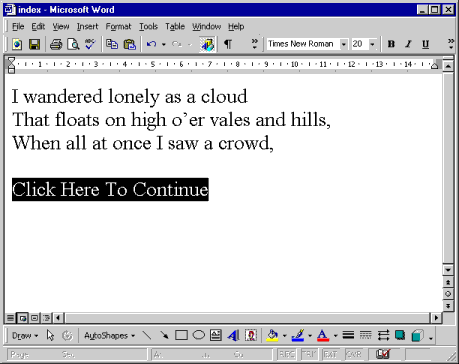
Task: Open Arrow Style options in the Drawing toolbar
Action: pyautogui.click(x=383, y=335)
